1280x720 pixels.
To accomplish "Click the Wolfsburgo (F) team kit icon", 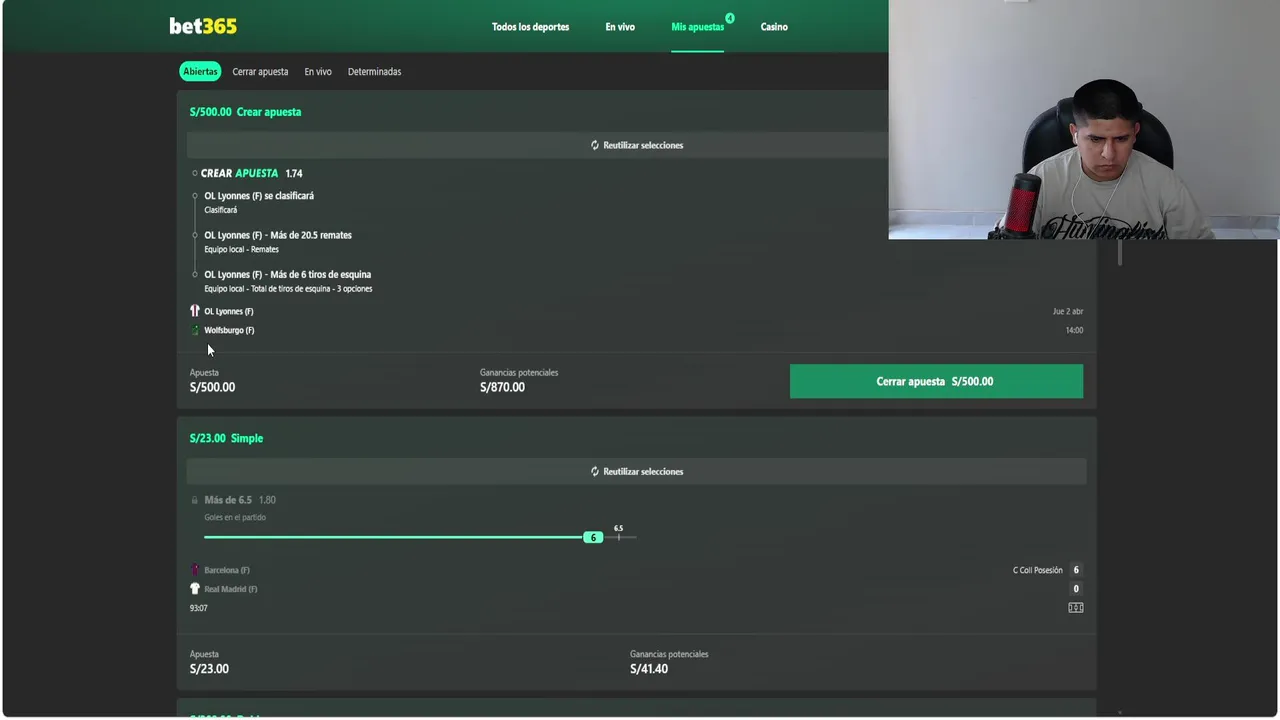I will pyautogui.click(x=195, y=330).
